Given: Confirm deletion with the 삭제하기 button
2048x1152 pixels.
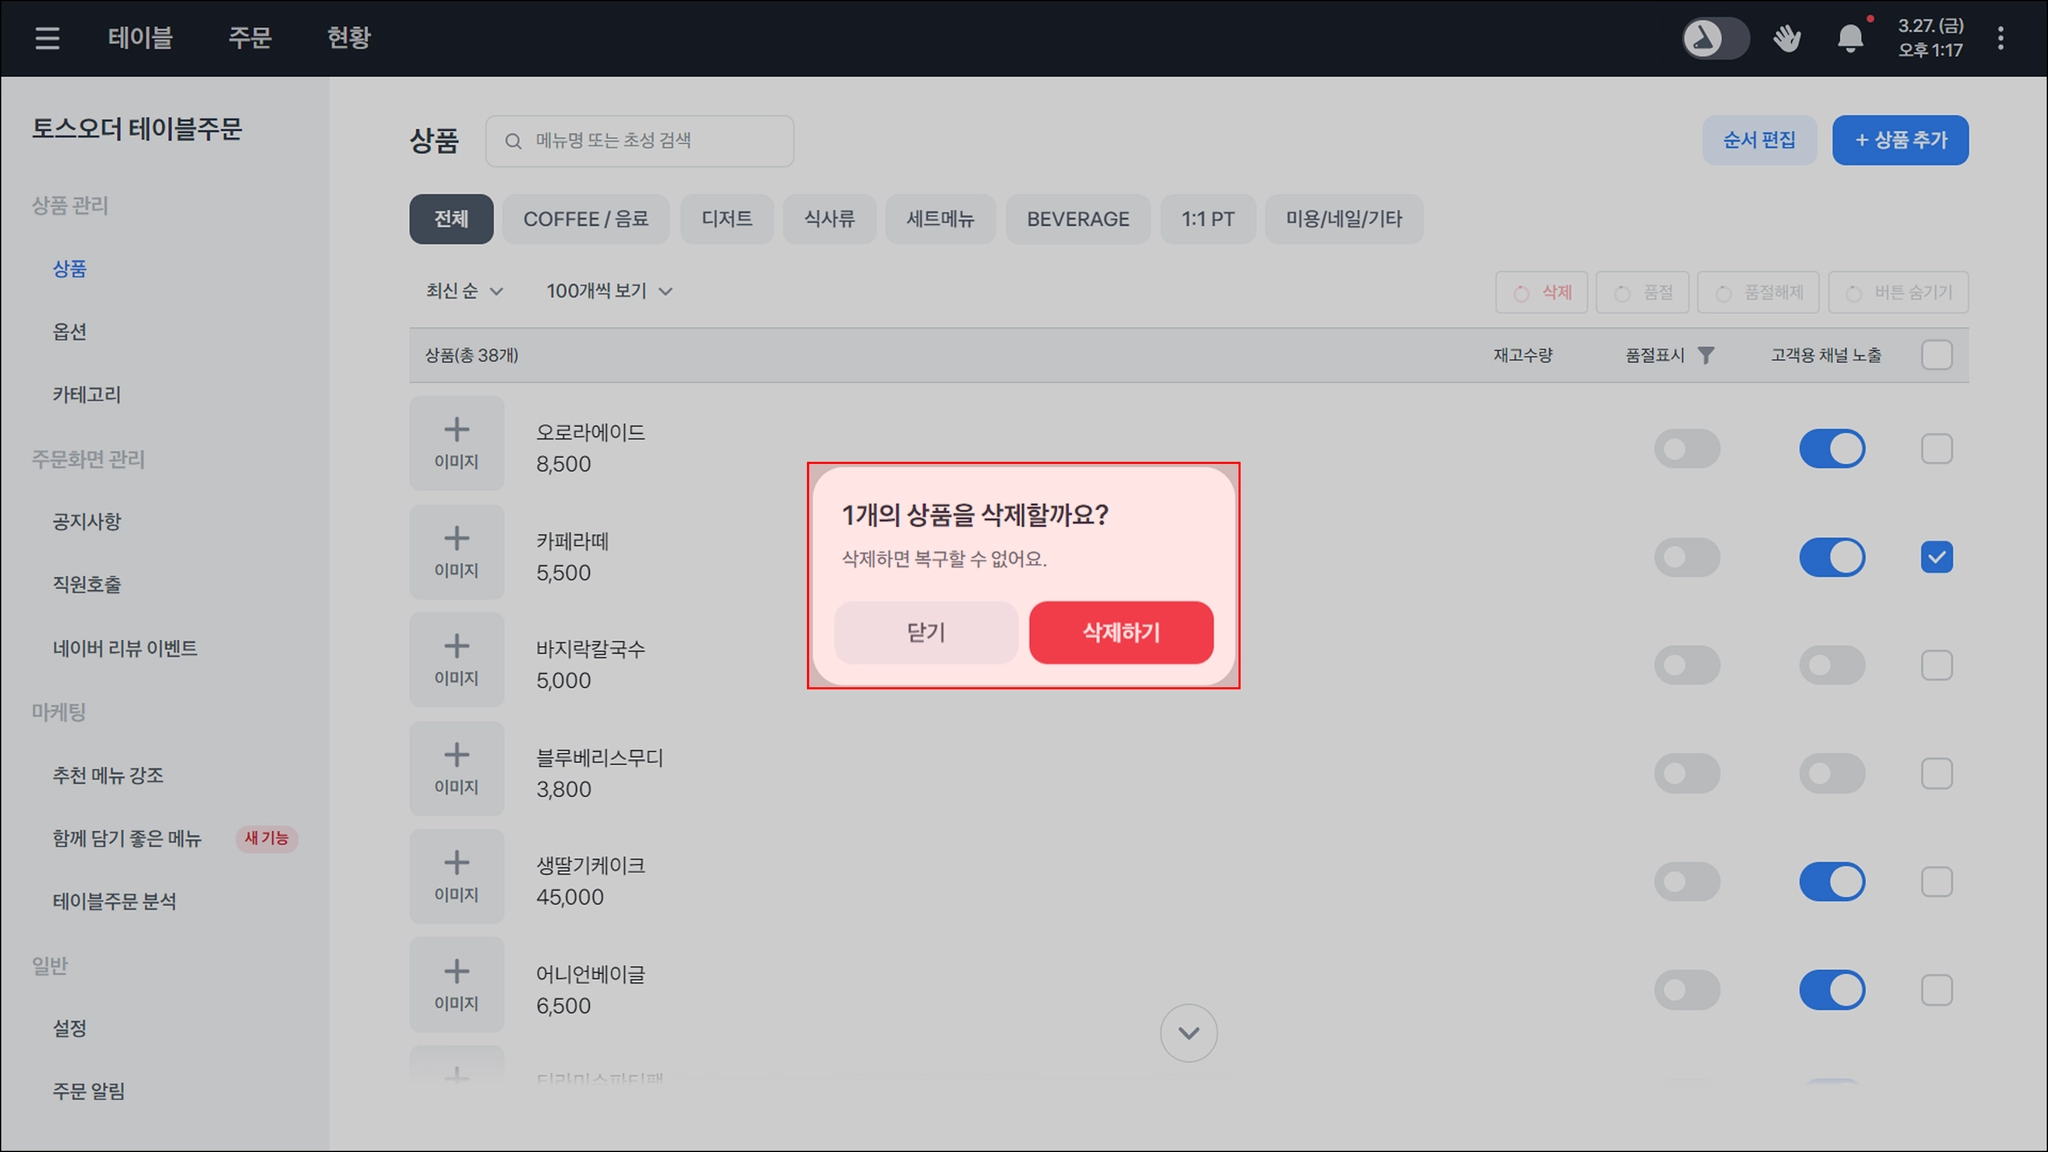Looking at the screenshot, I should coord(1120,632).
